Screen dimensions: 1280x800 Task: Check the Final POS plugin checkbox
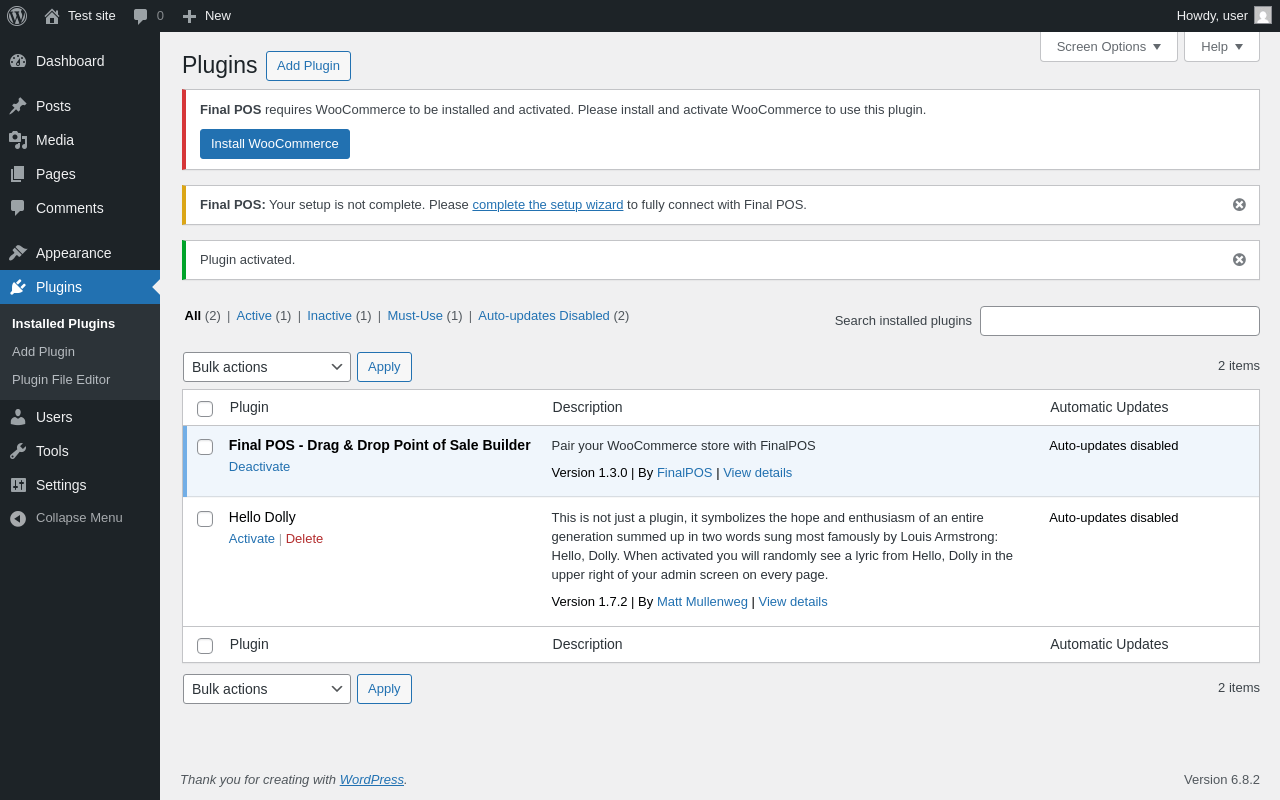click(x=205, y=447)
